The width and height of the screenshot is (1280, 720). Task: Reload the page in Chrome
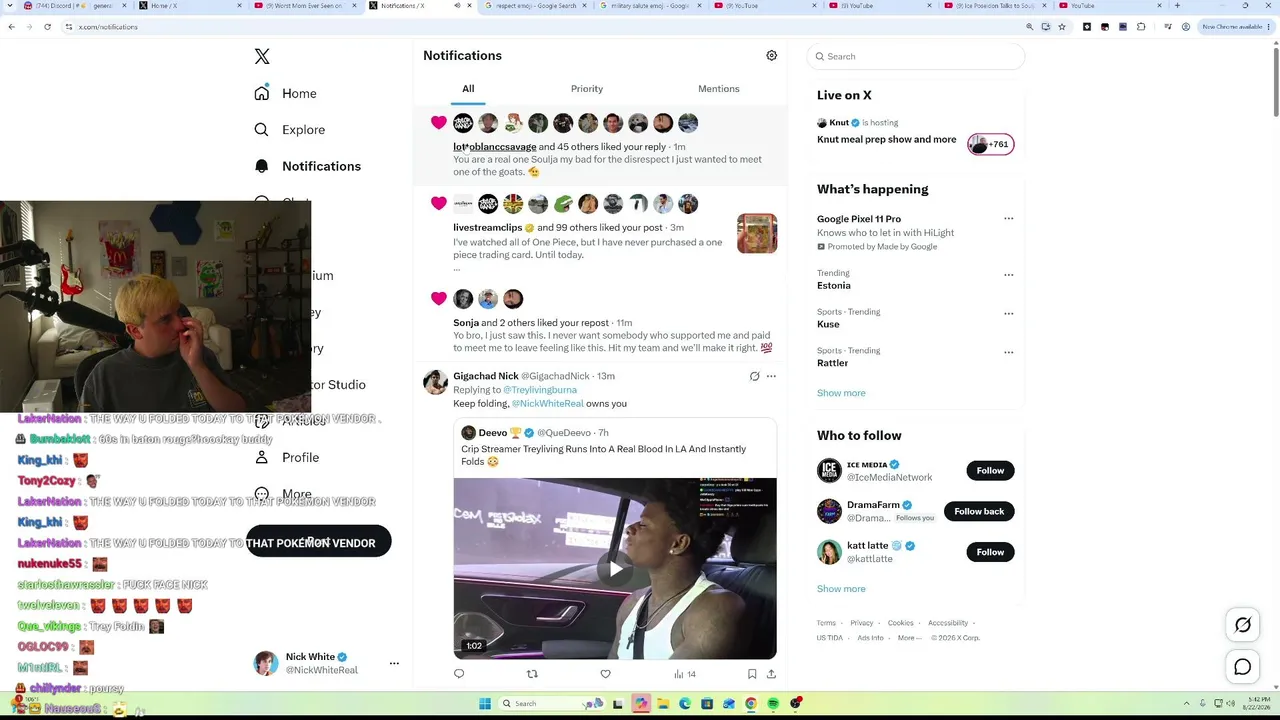pos(47,27)
